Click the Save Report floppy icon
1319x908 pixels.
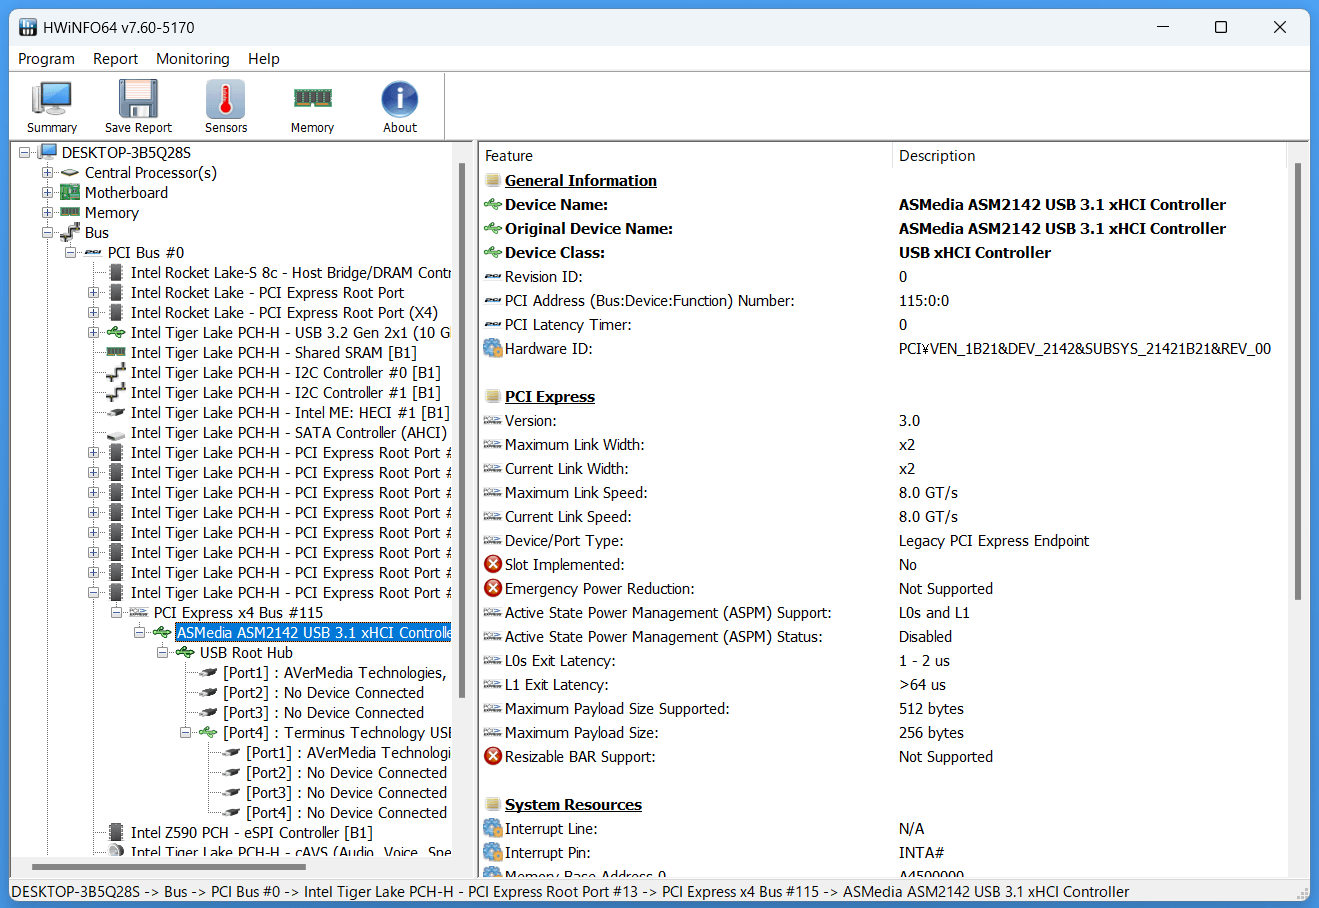[138, 99]
